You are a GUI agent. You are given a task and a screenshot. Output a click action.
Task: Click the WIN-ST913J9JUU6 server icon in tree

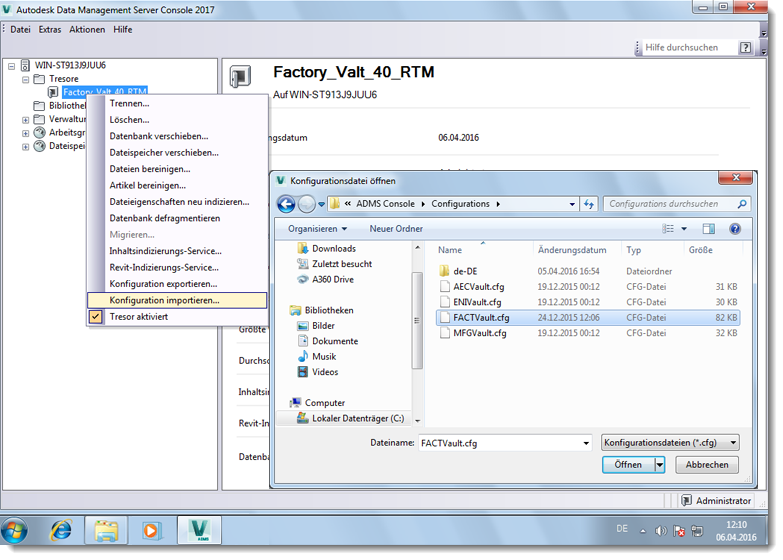25,65
